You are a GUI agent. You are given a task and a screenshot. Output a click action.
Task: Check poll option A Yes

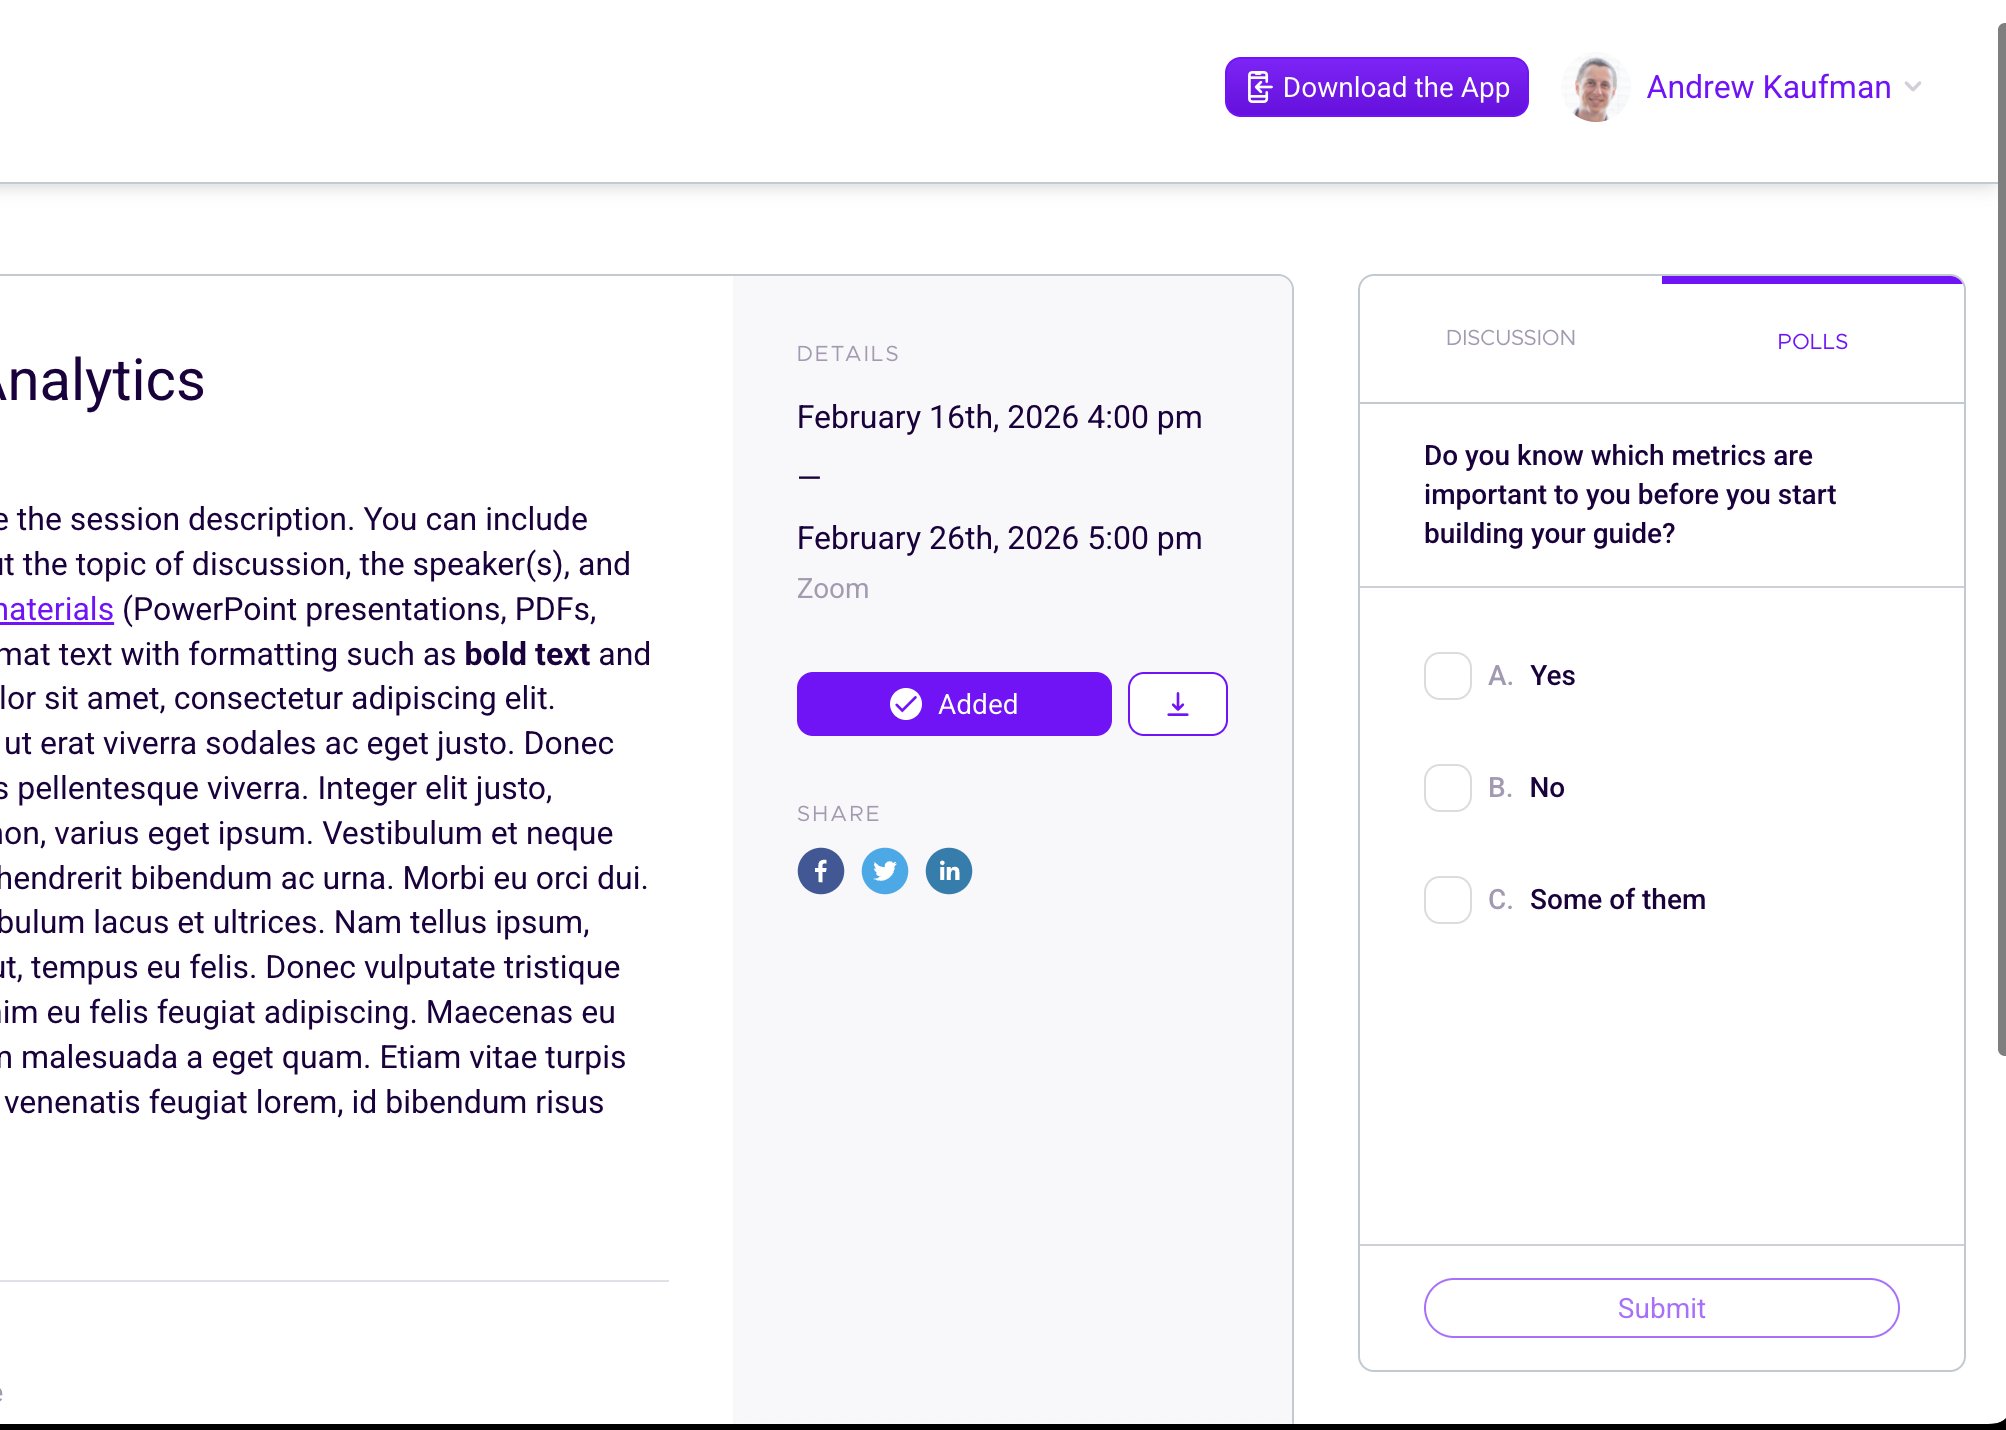point(1447,676)
